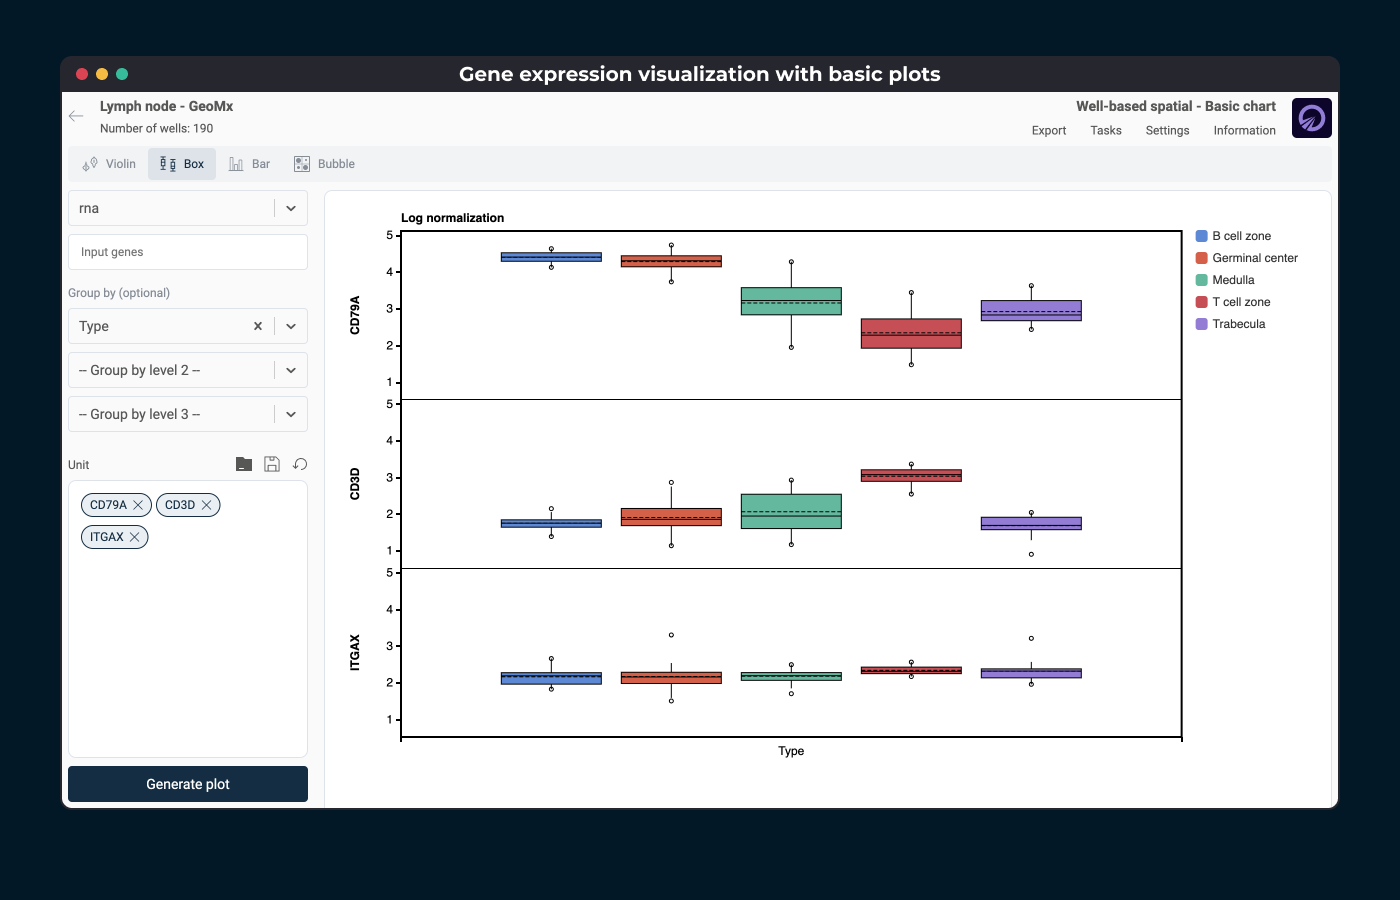This screenshot has height=900, width=1400.
Task: Toggle Germinal center legend entry
Action: 1254,258
